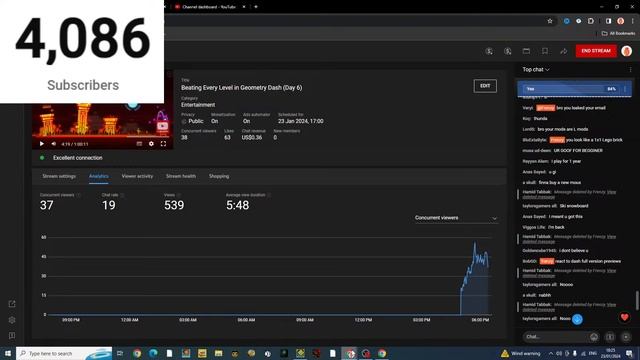640x360 pixels.
Task: Click the 539 views value
Action: coord(174,205)
